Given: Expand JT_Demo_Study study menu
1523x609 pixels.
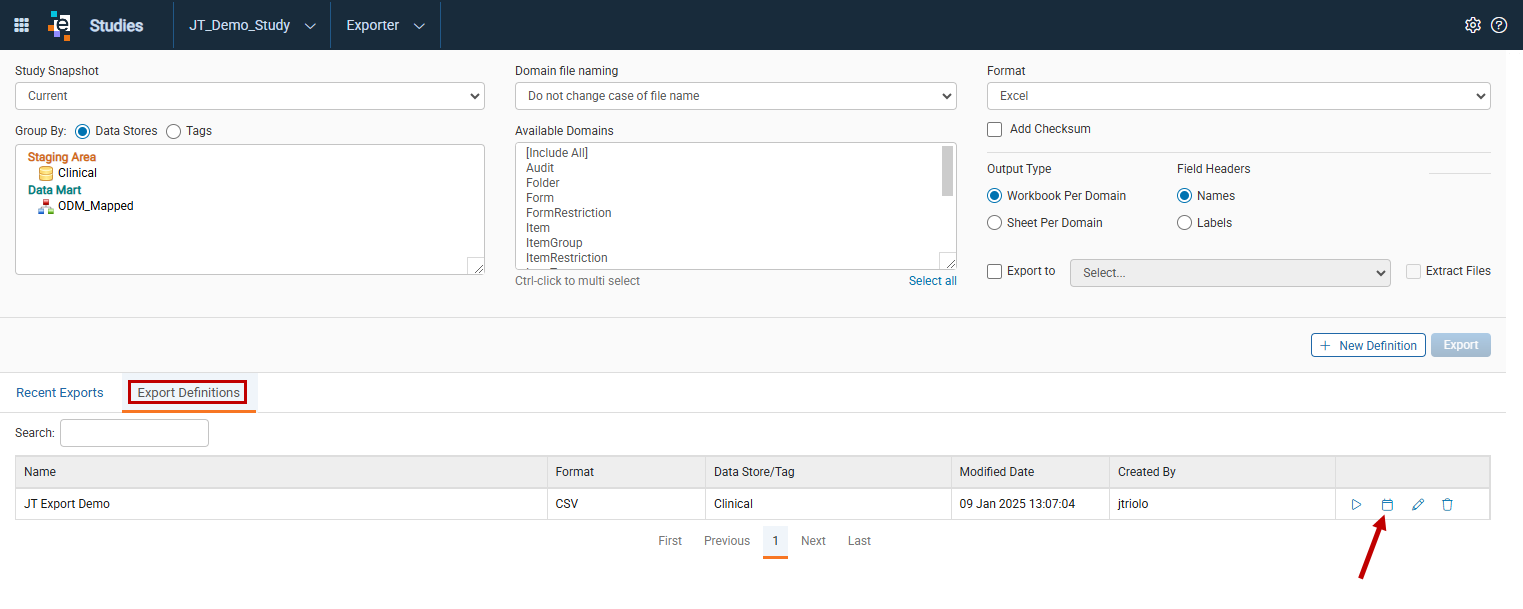Looking at the screenshot, I should [x=252, y=25].
